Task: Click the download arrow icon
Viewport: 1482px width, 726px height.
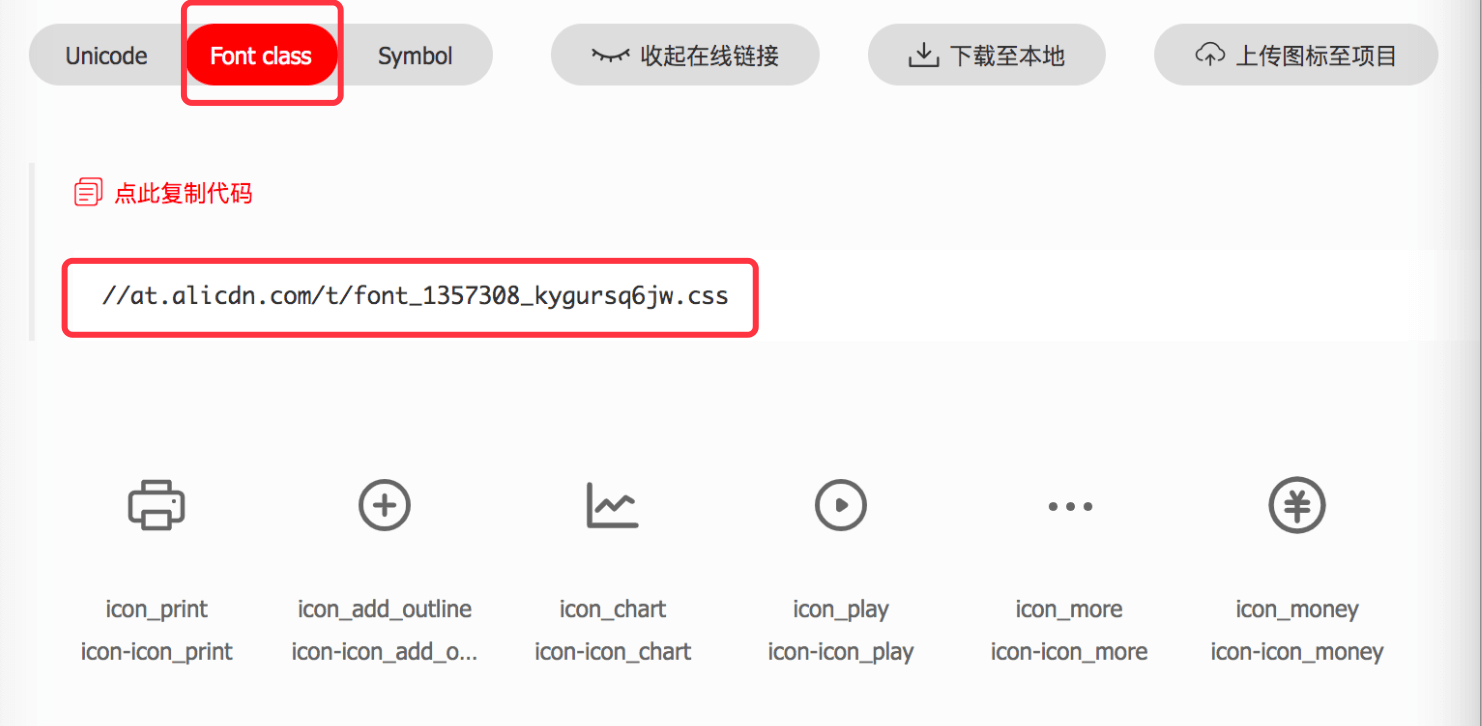Action: [923, 55]
